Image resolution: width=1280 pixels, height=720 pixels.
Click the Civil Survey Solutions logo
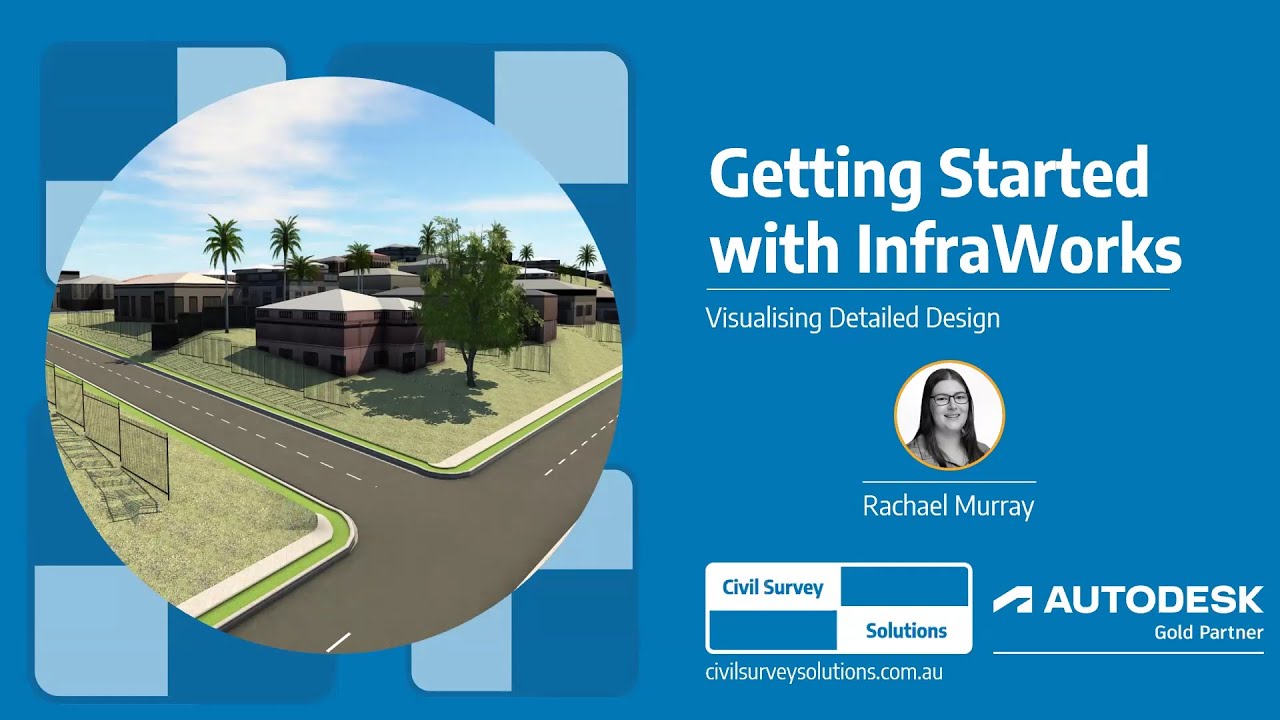point(838,608)
